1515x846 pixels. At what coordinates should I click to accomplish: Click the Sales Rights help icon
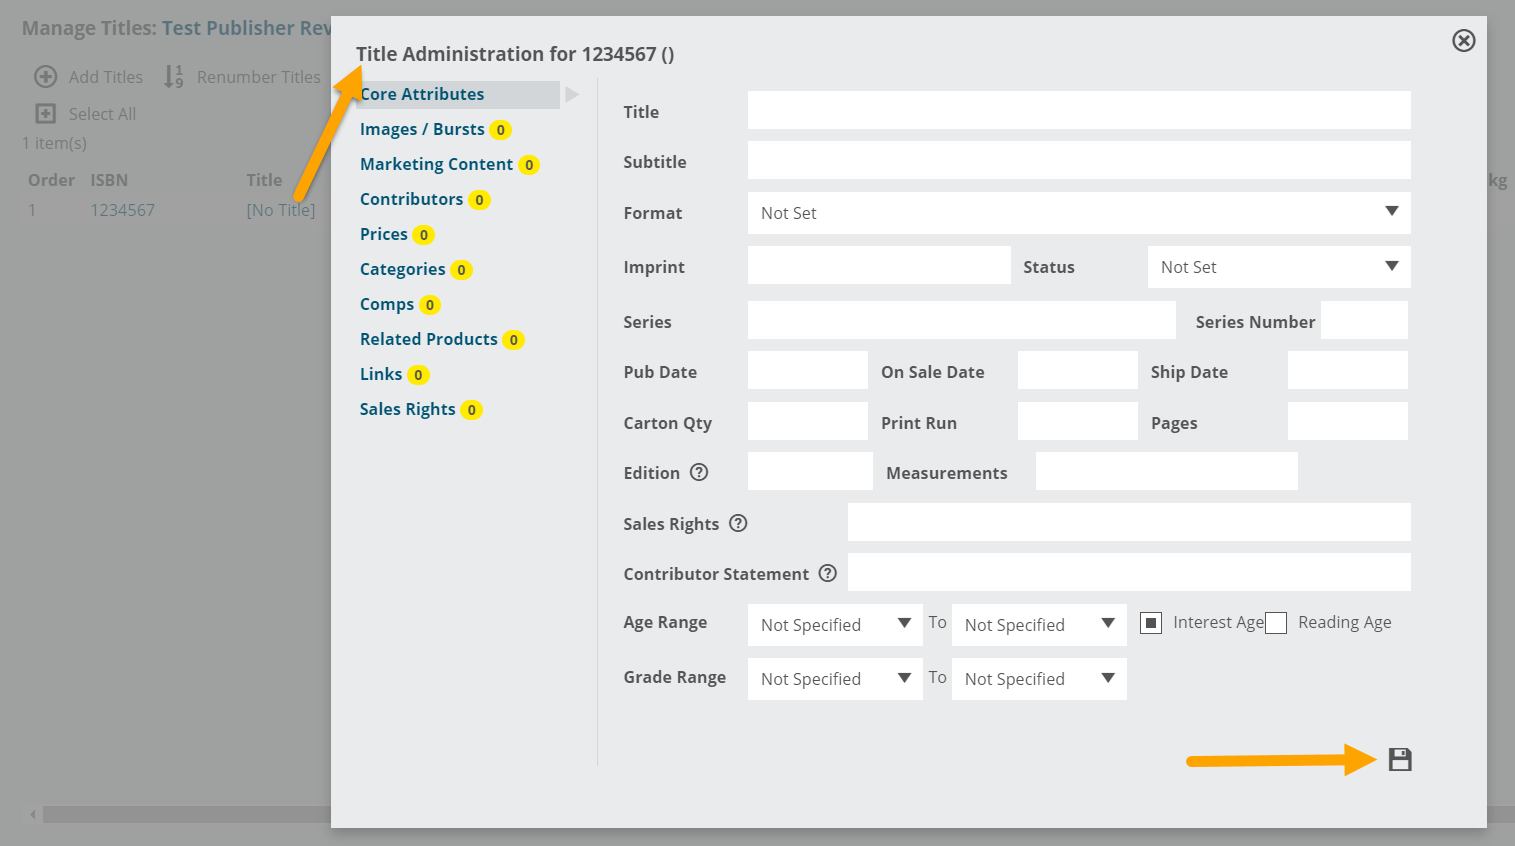(x=738, y=523)
